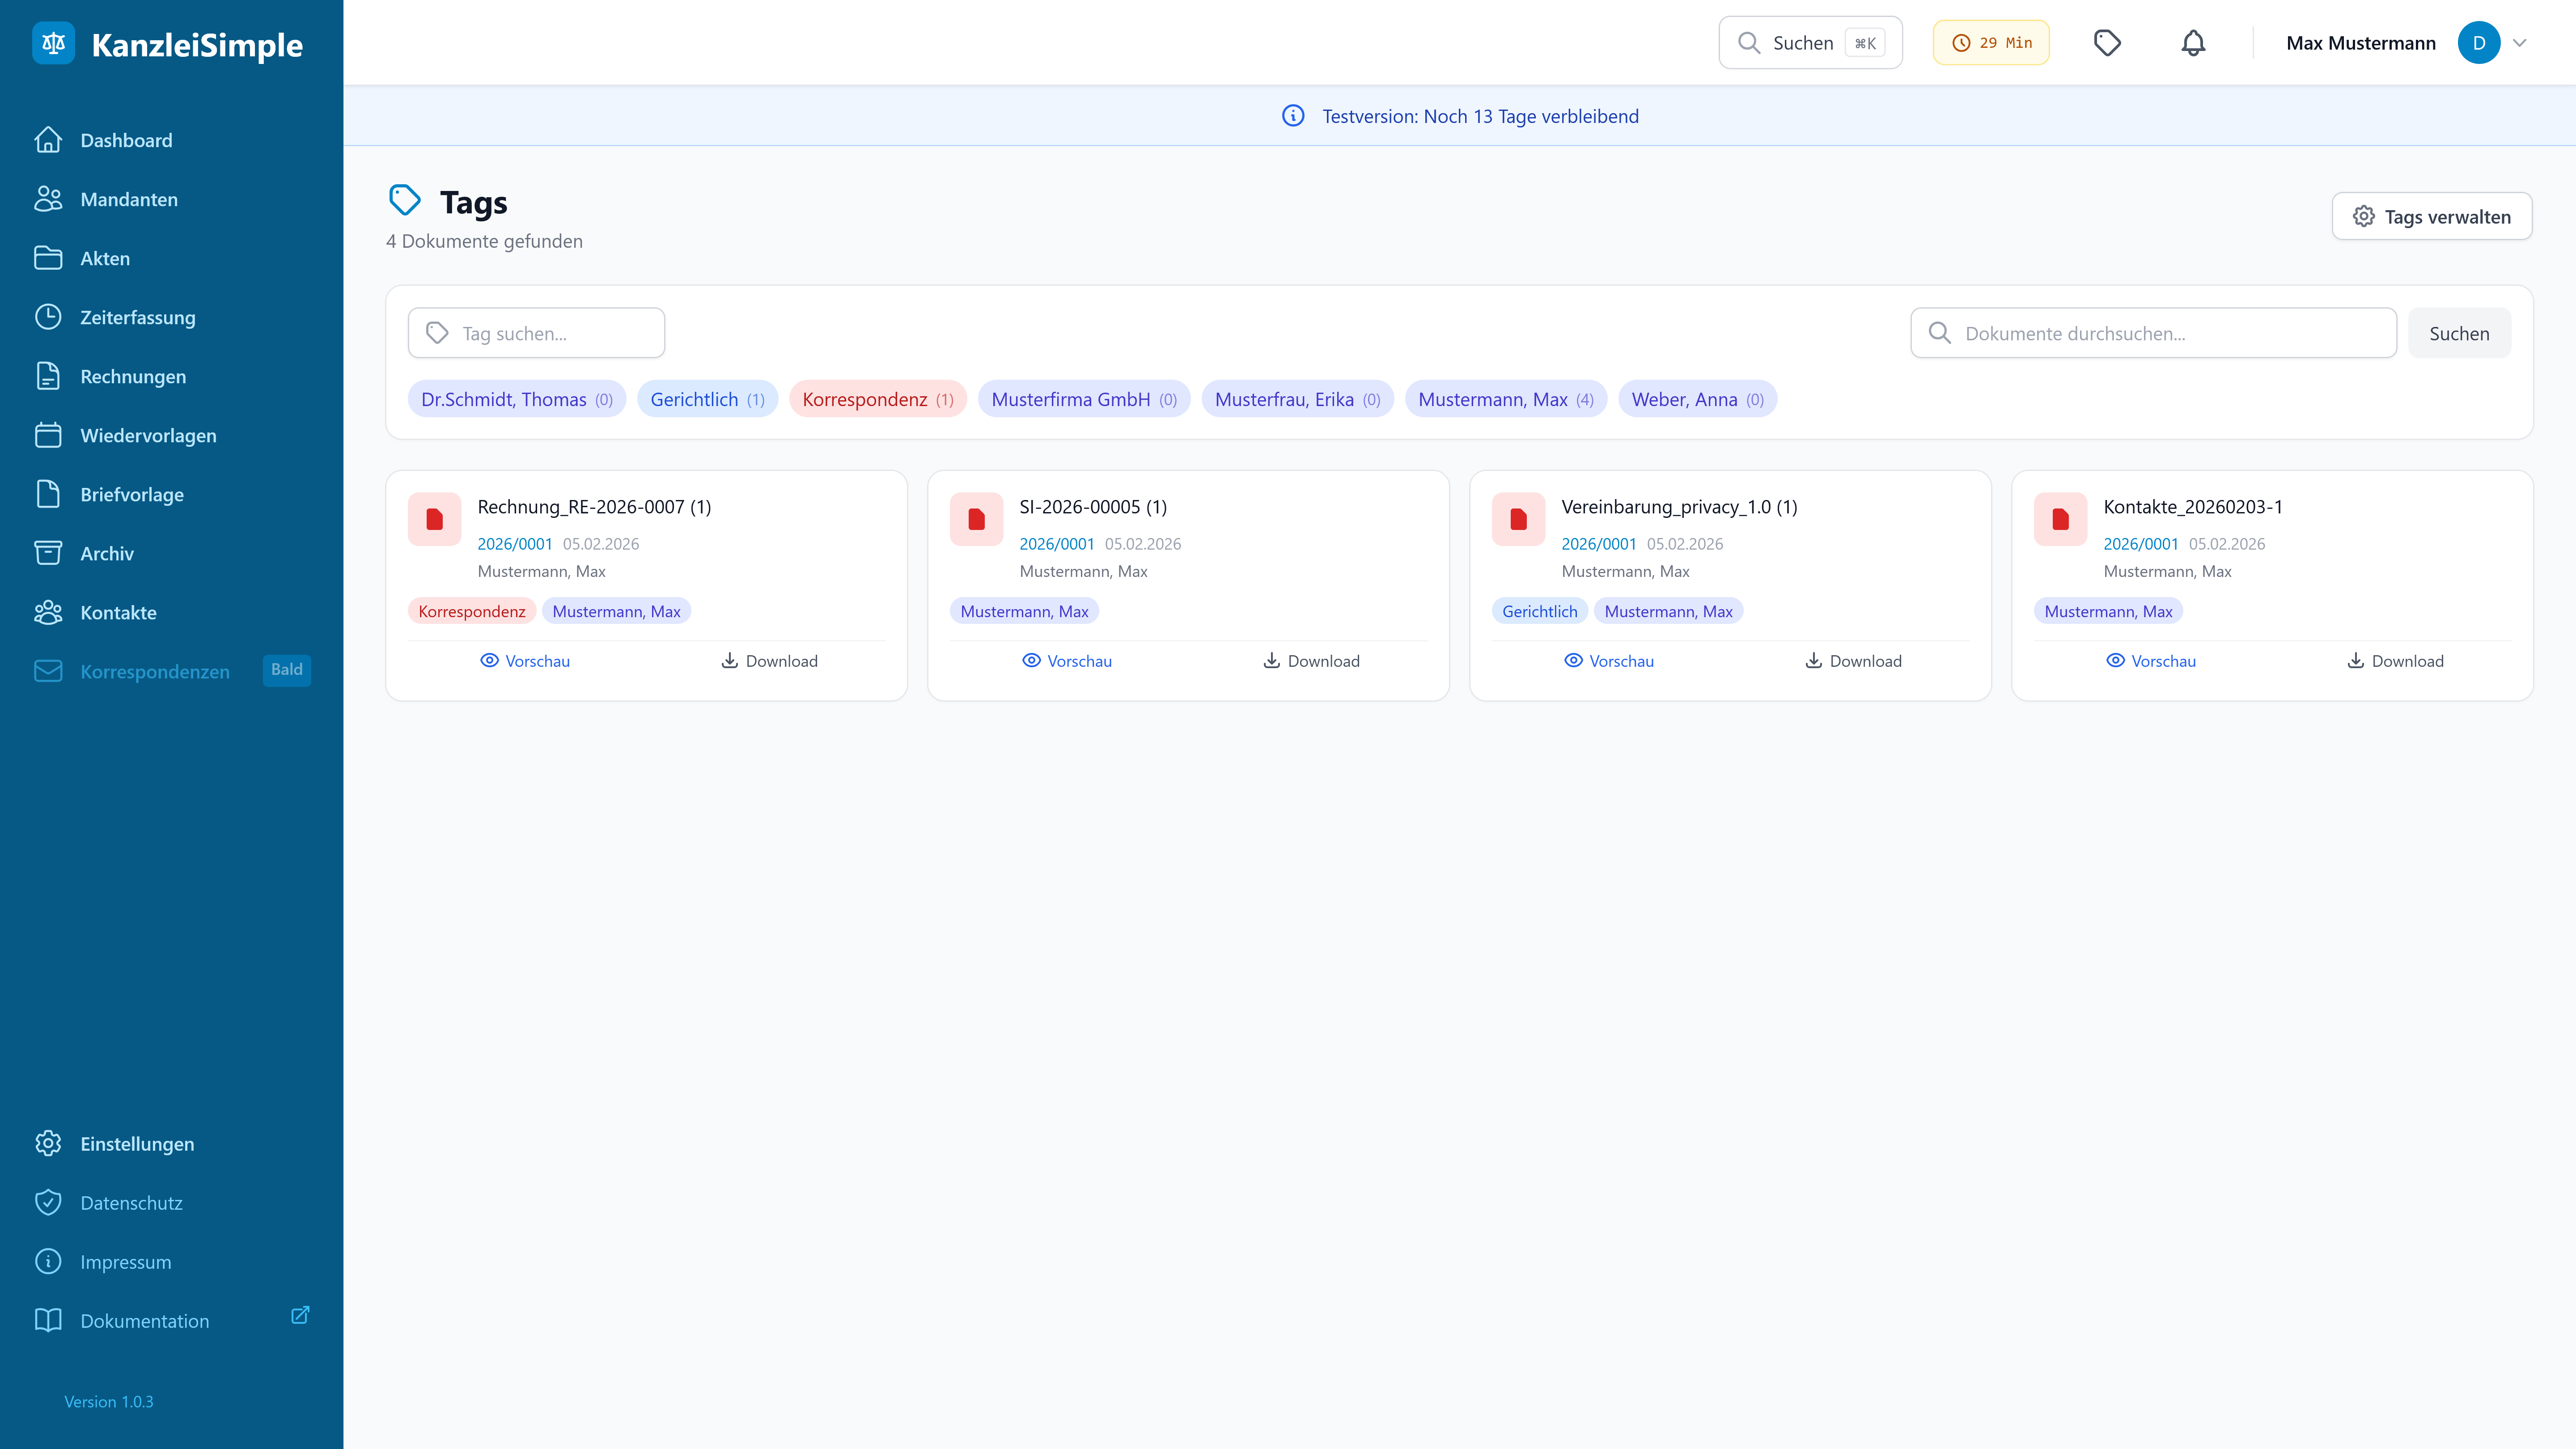
Task: Click red PDF icon of Rechnung_RE-2026-0007
Action: [434, 519]
